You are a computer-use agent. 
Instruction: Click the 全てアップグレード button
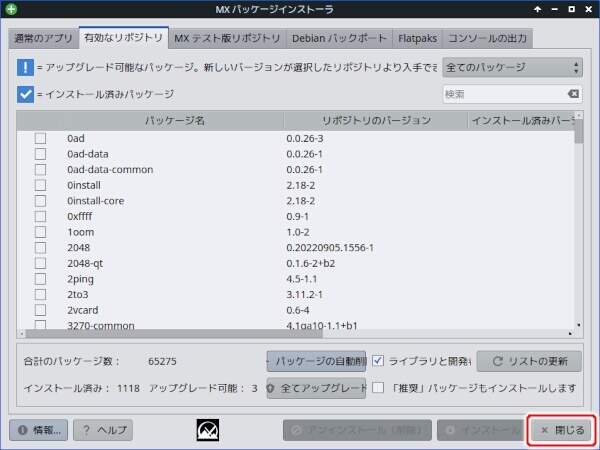pyautogui.click(x=316, y=388)
